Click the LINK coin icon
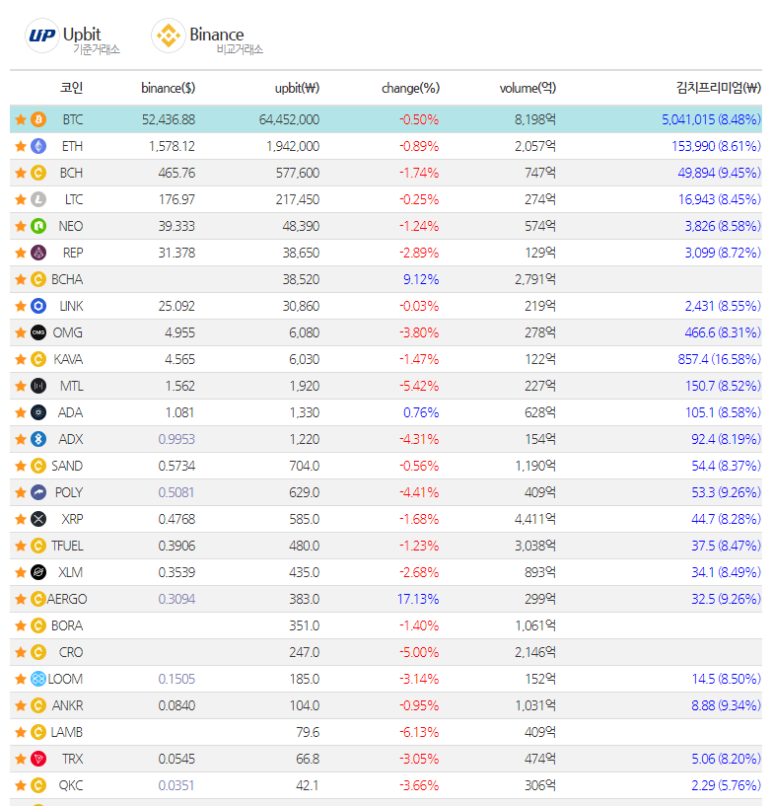Image resolution: width=773 pixels, height=806 pixels. click(x=39, y=306)
